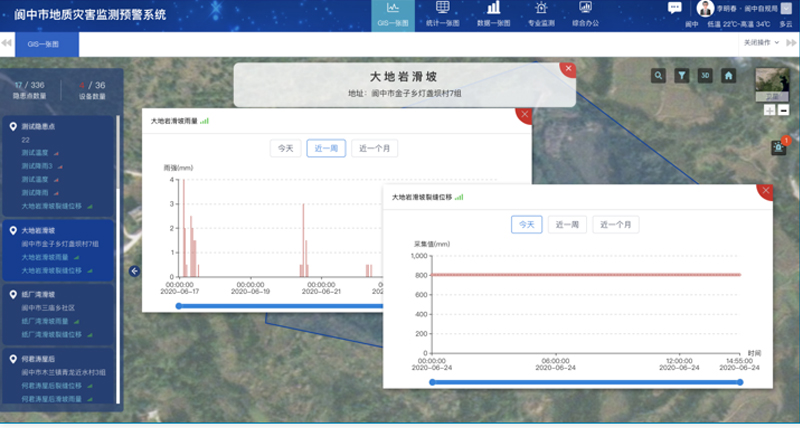Switch to the GIS一张图 top module
The width and height of the screenshot is (800, 428).
tap(392, 13)
